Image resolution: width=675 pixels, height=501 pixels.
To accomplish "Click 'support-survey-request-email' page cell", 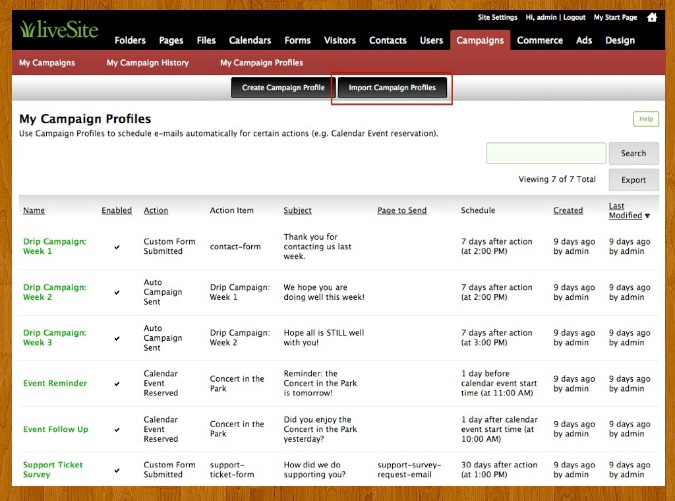I will coord(409,470).
